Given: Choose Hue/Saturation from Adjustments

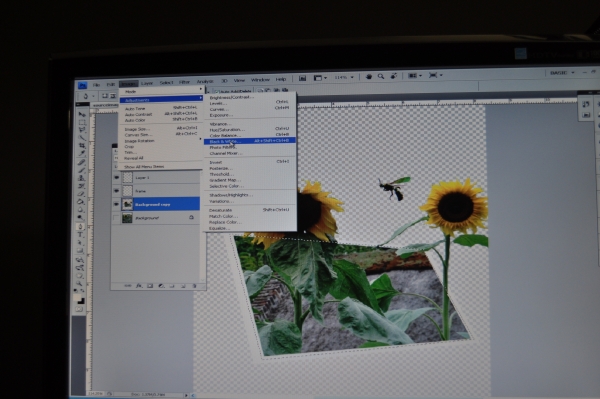Looking at the screenshot, I should (x=249, y=129).
